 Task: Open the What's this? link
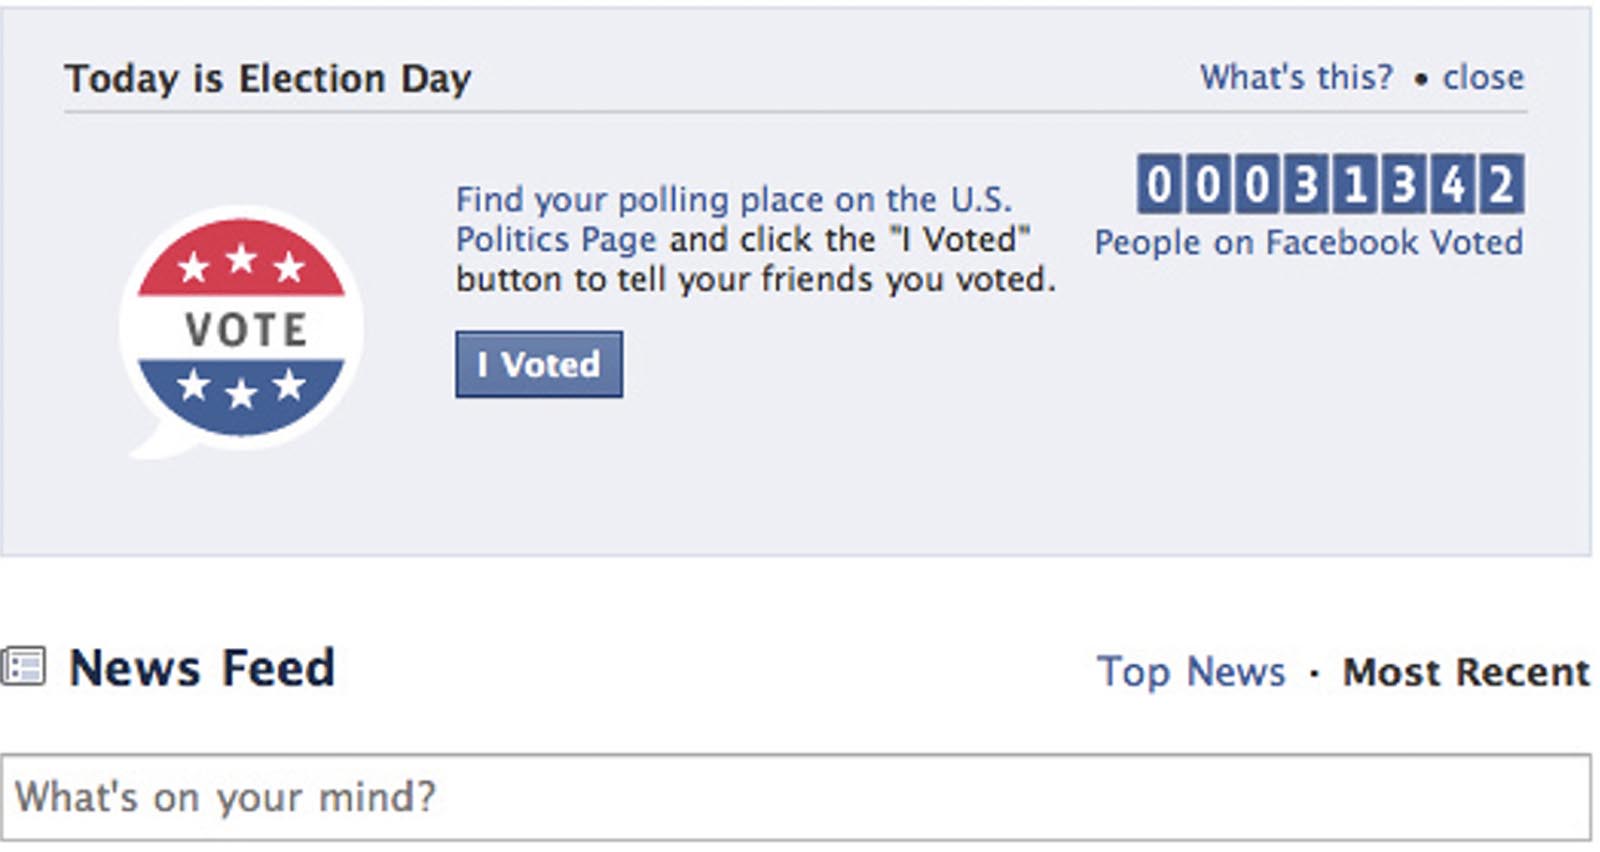point(1296,77)
